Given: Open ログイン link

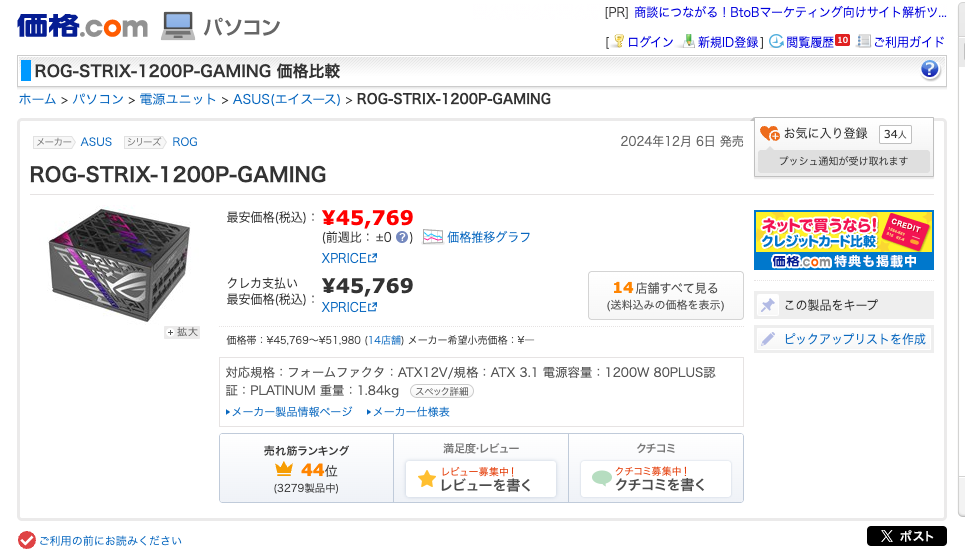Looking at the screenshot, I should click(x=650, y=42).
